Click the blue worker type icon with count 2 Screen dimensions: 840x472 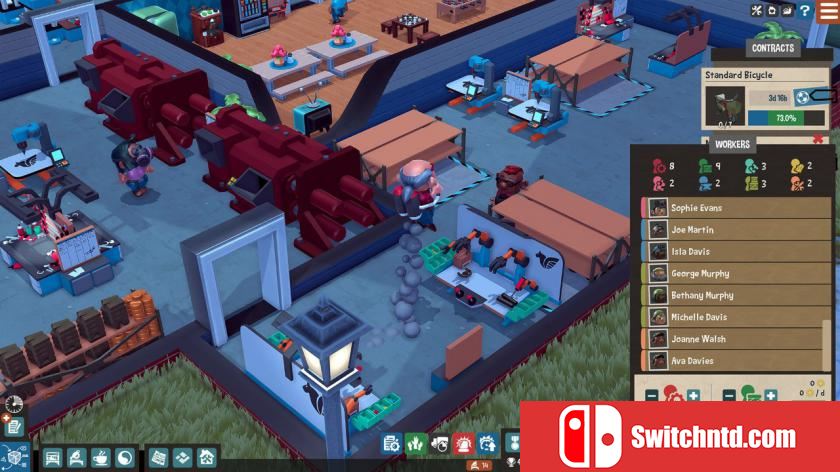(706, 184)
